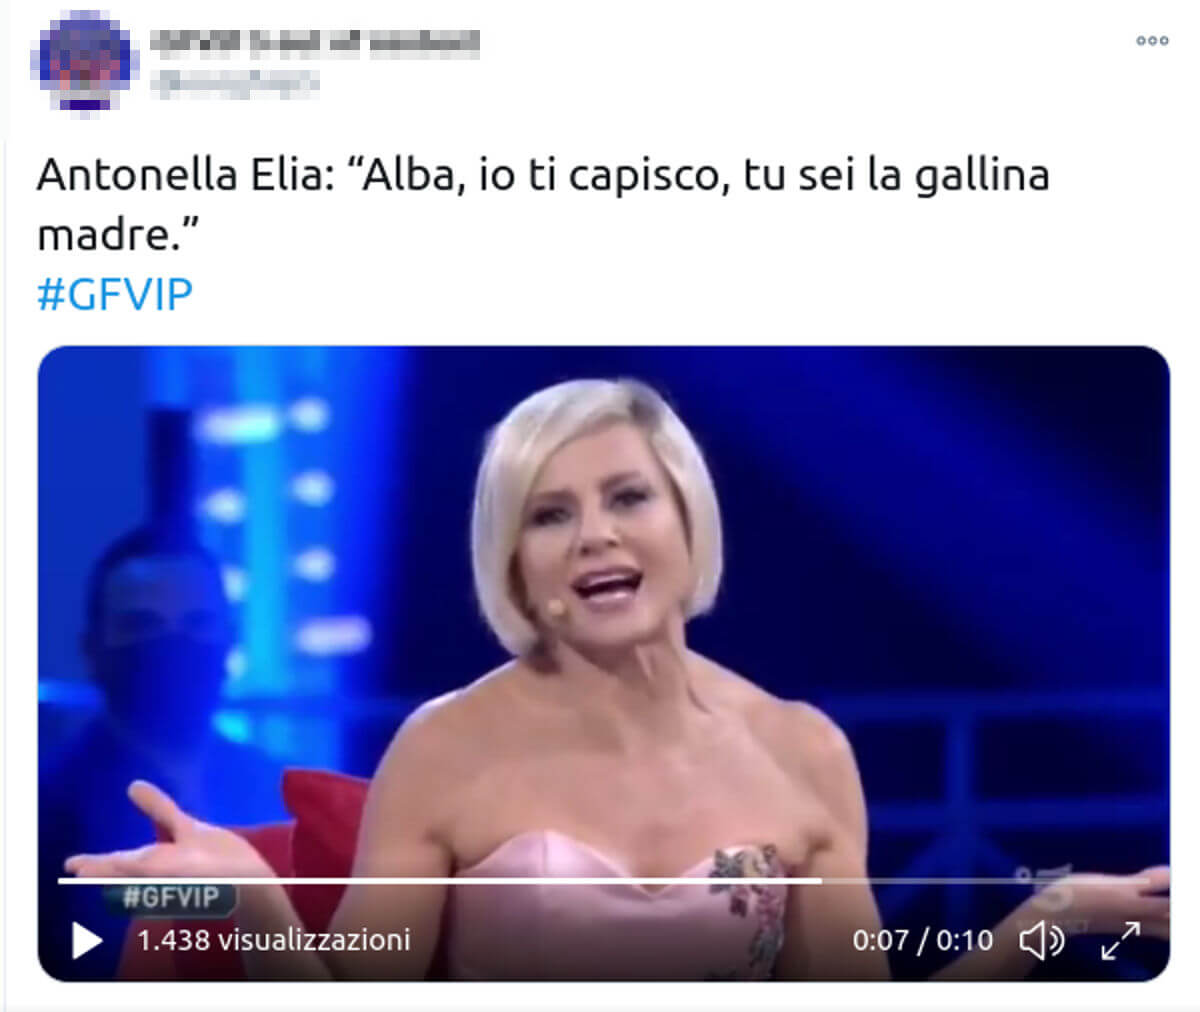Open the blurred @handle under the name
Screen dimensions: 1200x1012
pos(235,83)
